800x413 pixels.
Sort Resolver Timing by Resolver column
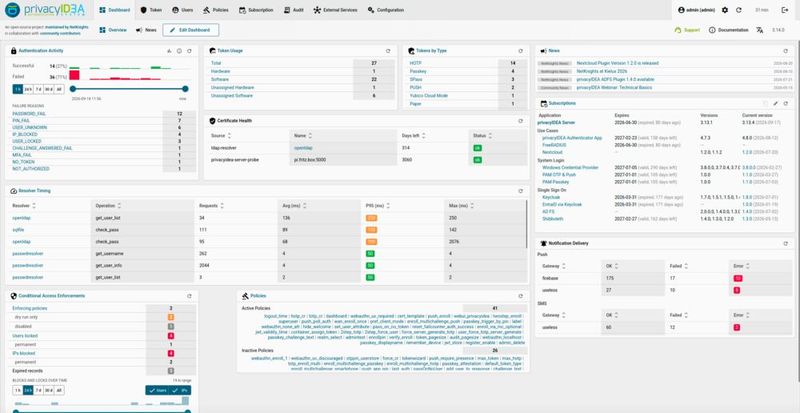coord(24,206)
